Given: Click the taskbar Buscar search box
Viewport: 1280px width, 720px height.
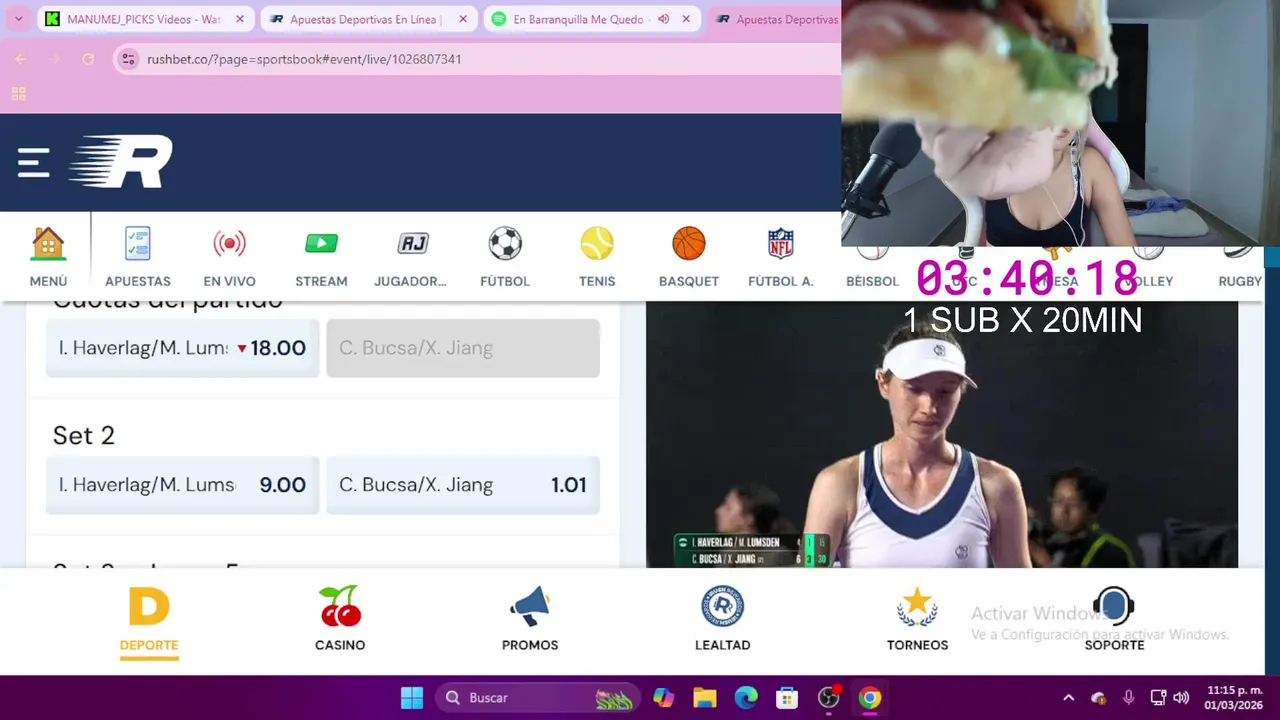Looking at the screenshot, I should pyautogui.click(x=538, y=698).
